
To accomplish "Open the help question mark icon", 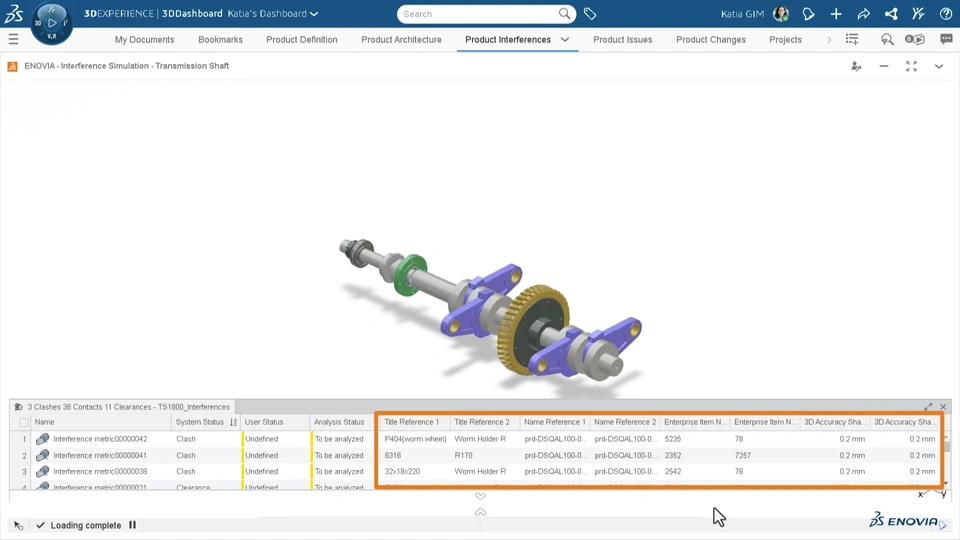I will pyautogui.click(x=945, y=13).
